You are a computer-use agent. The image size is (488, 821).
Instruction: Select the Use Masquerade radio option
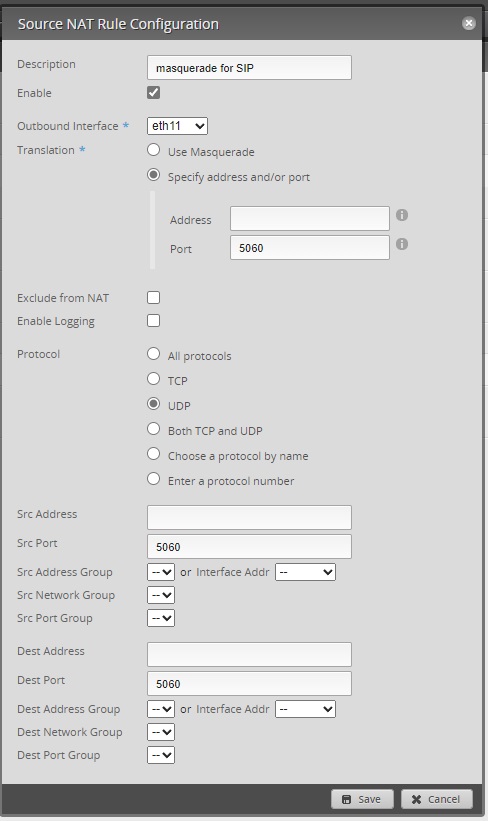tap(153, 150)
